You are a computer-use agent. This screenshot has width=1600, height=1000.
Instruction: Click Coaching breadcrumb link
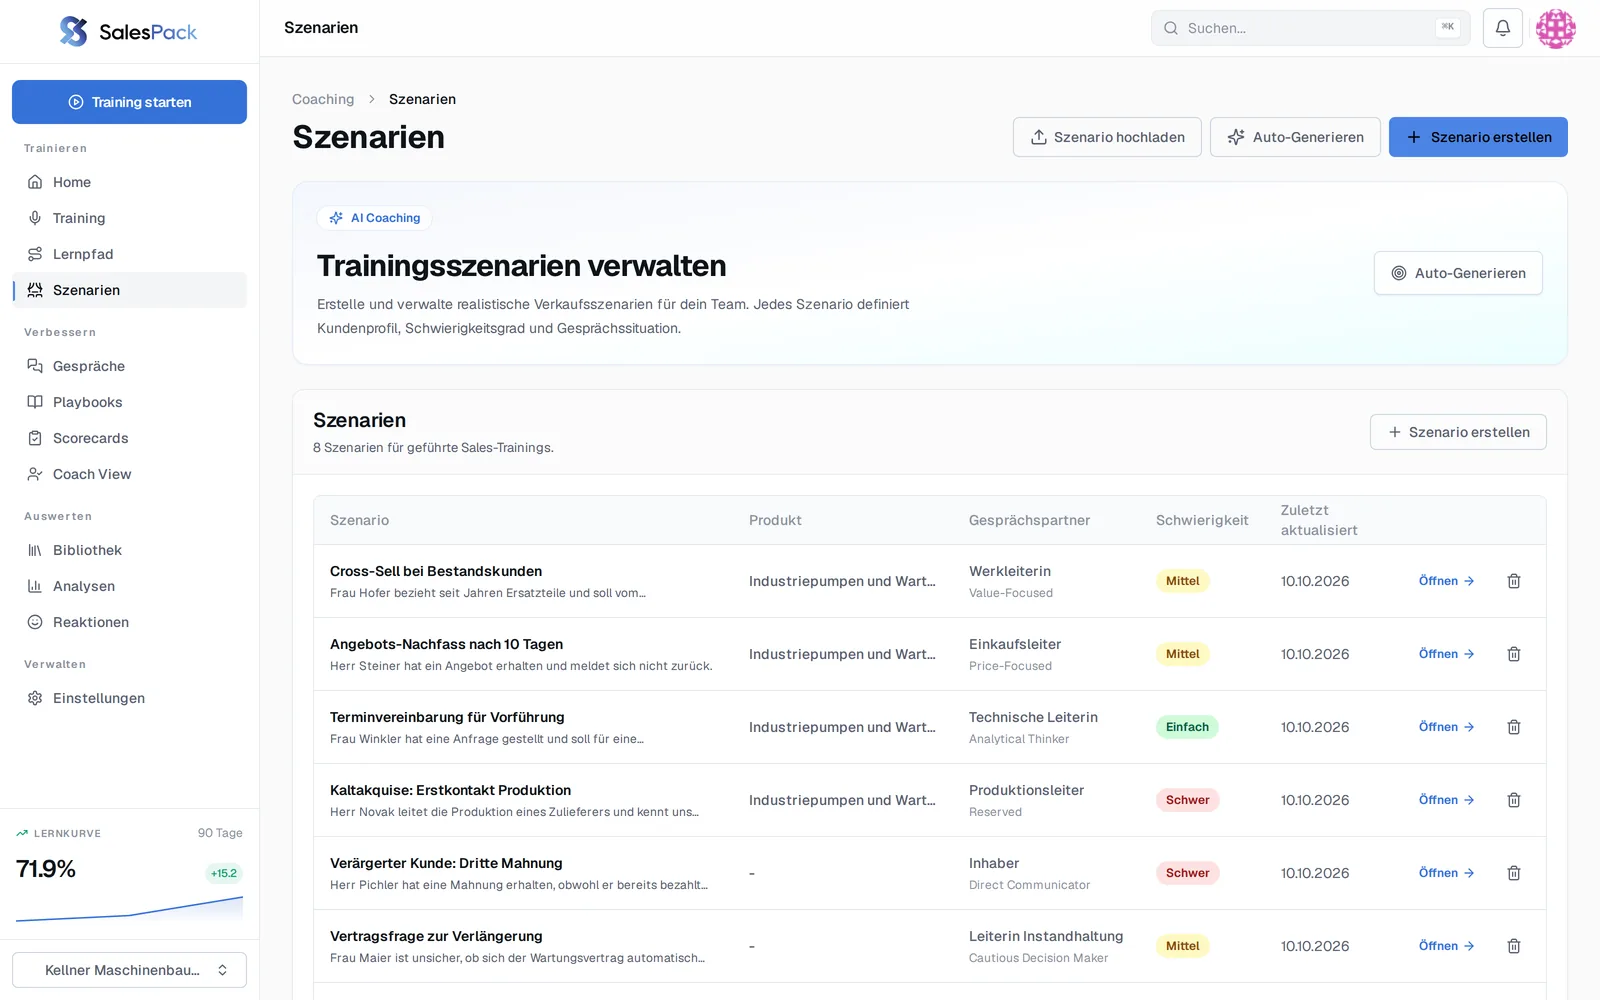(323, 99)
